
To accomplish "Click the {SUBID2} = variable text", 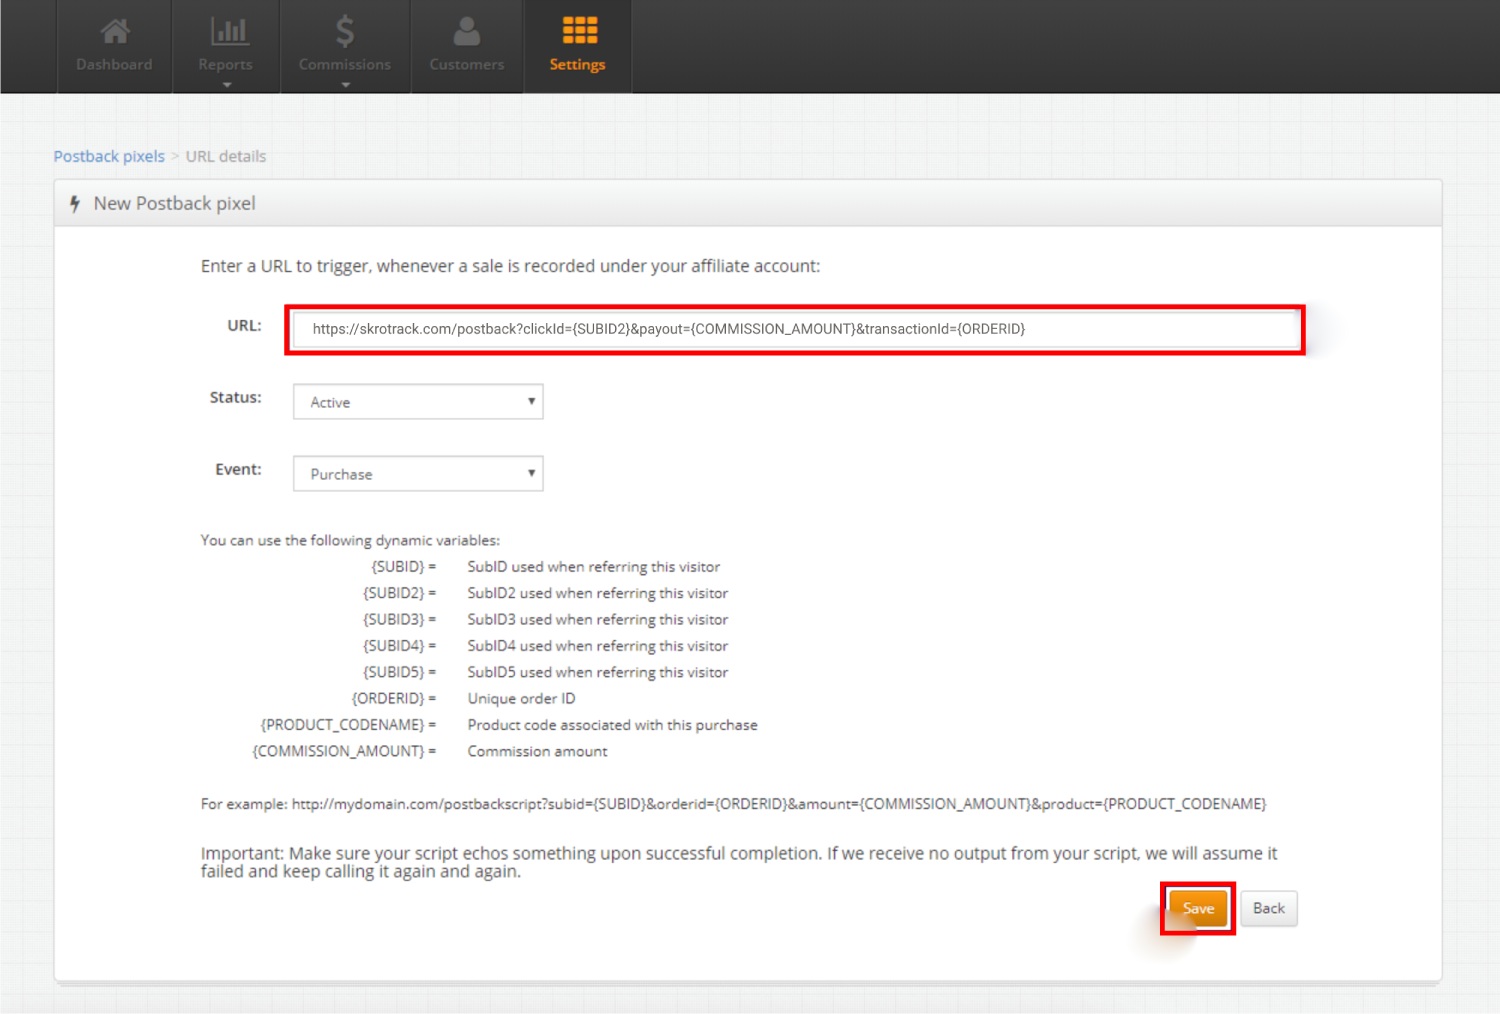I will point(400,593).
